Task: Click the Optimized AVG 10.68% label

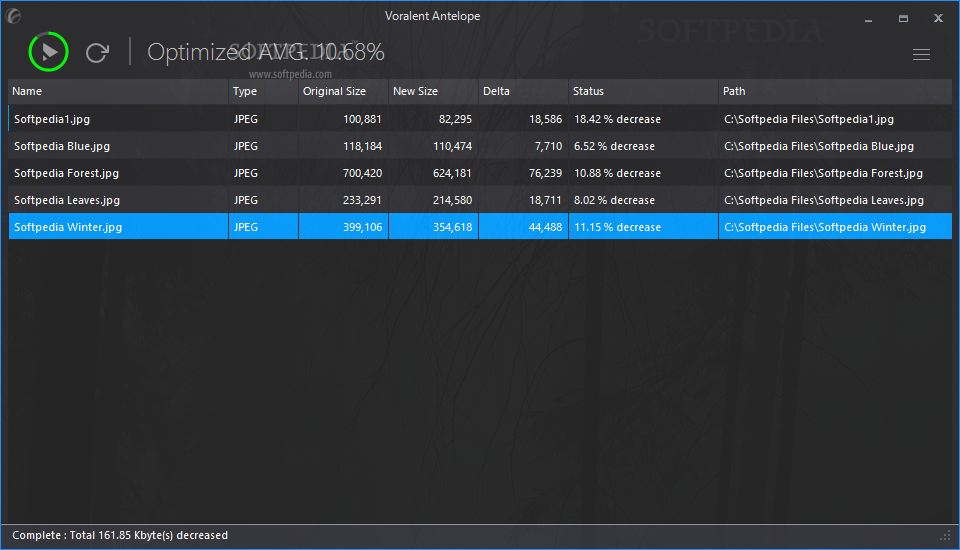Action: (x=266, y=53)
